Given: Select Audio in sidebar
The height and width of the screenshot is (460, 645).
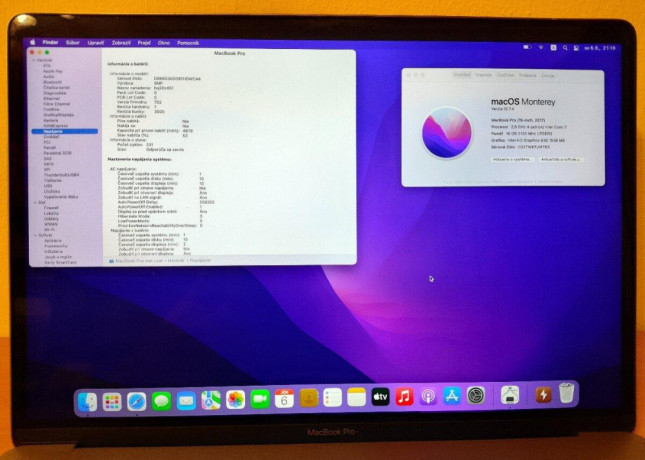Looking at the screenshot, I should pyautogui.click(x=49, y=77).
